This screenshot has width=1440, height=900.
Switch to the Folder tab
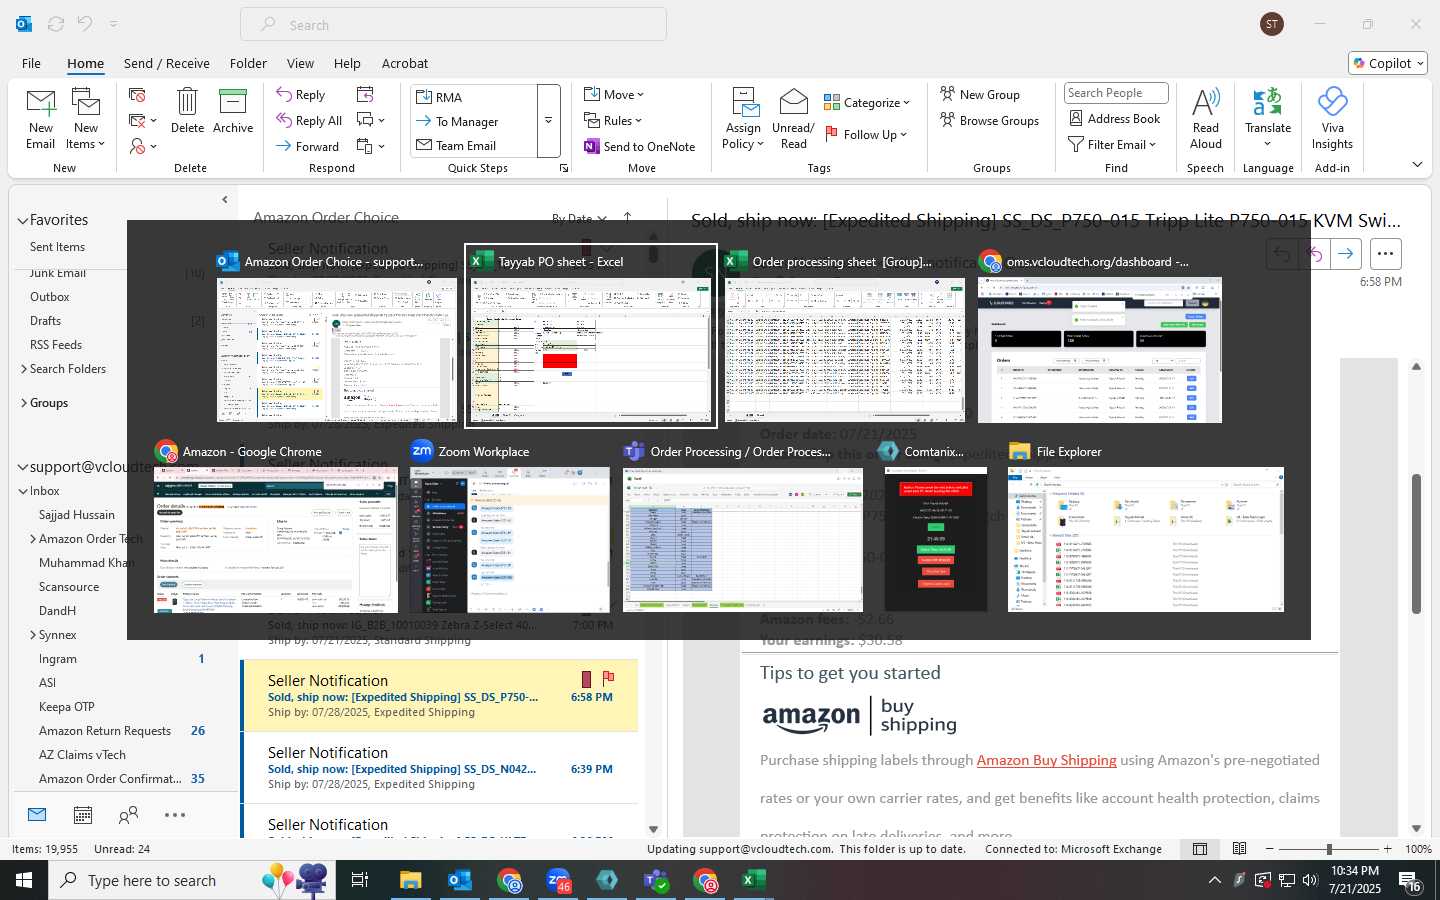[248, 63]
